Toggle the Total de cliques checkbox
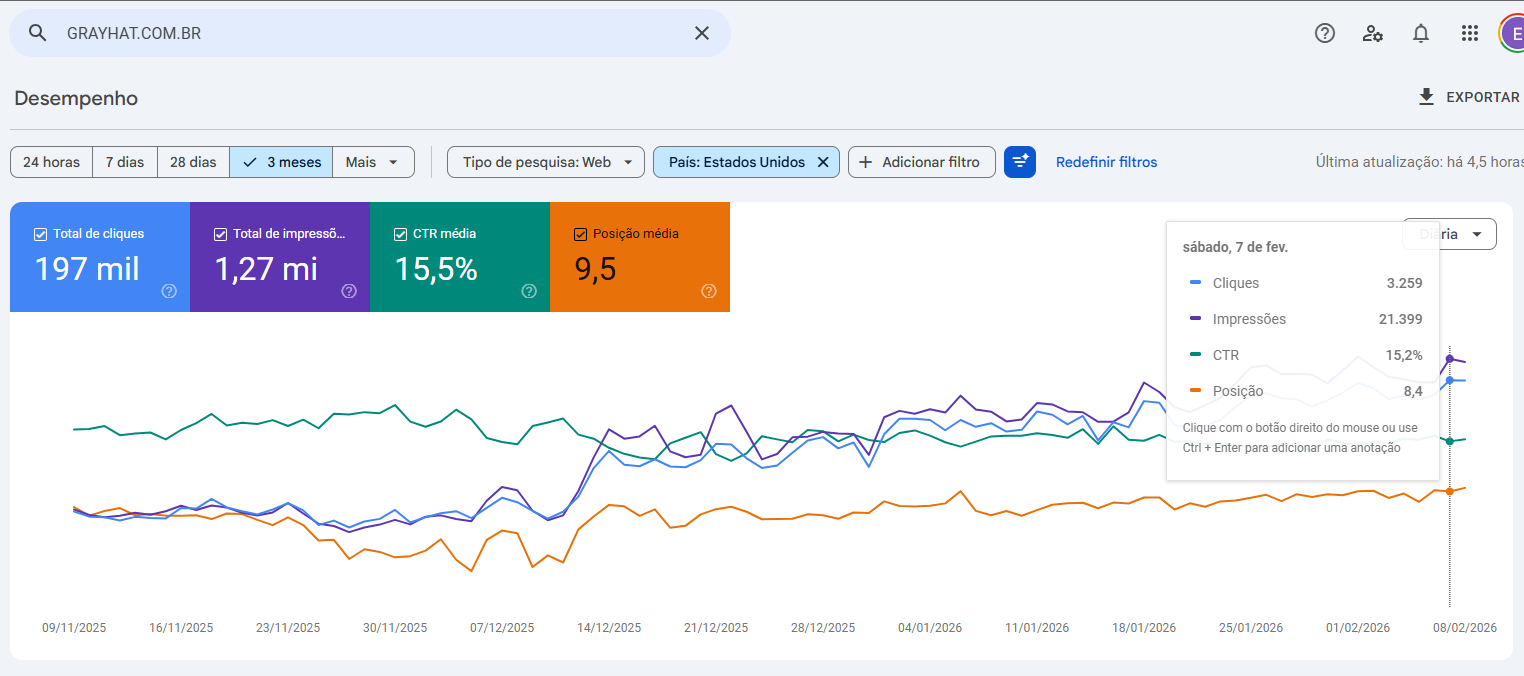1524x676 pixels. tap(41, 234)
